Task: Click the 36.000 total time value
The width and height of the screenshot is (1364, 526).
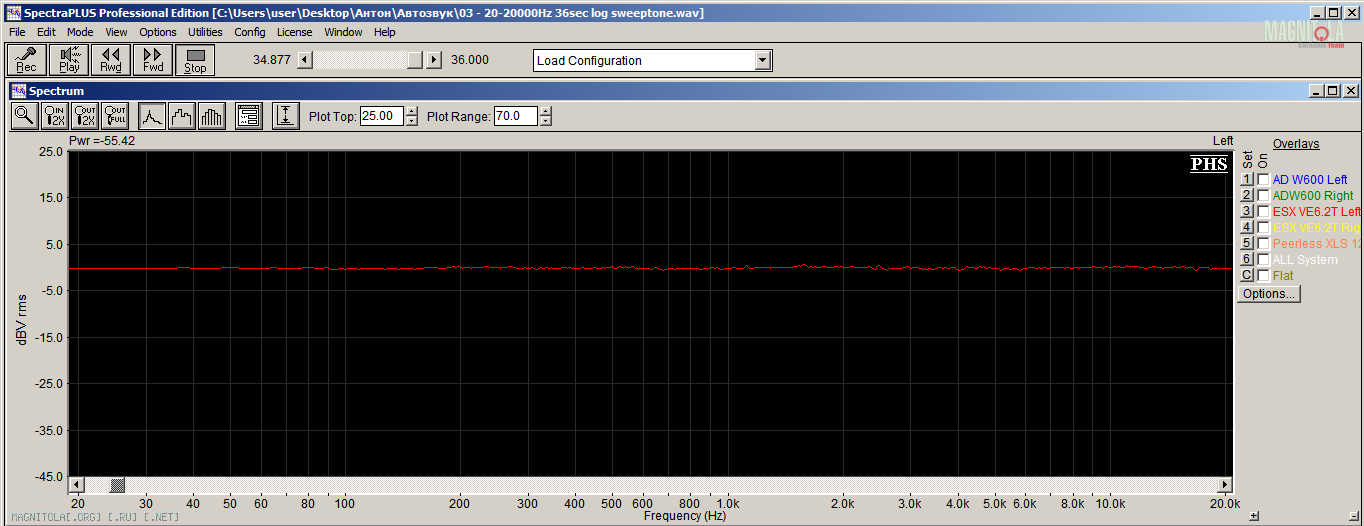Action: 470,60
